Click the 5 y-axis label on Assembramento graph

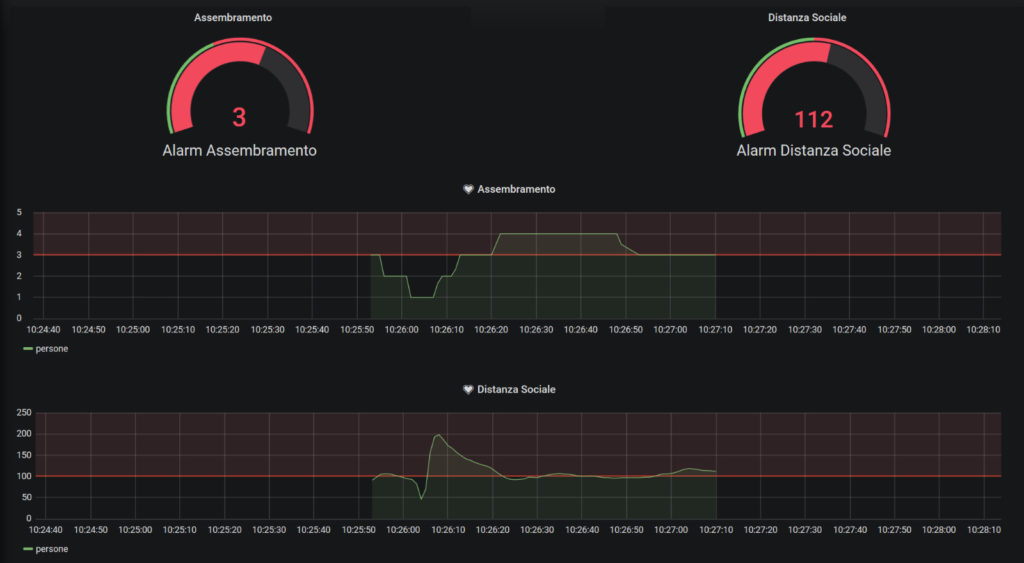(20, 212)
